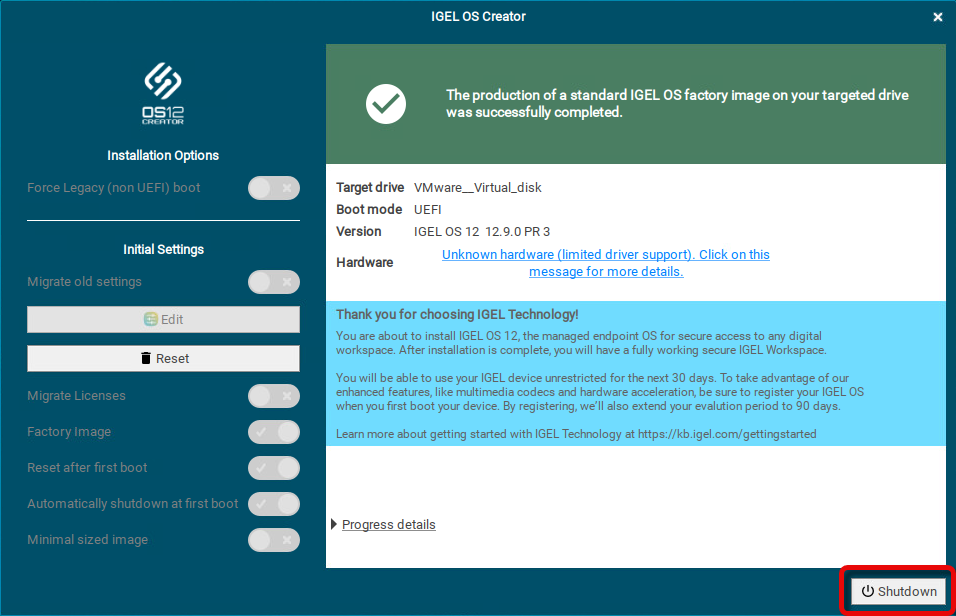Toggle Automatically shutdown at first boot switch
This screenshot has width=956, height=616.
[x=274, y=504]
